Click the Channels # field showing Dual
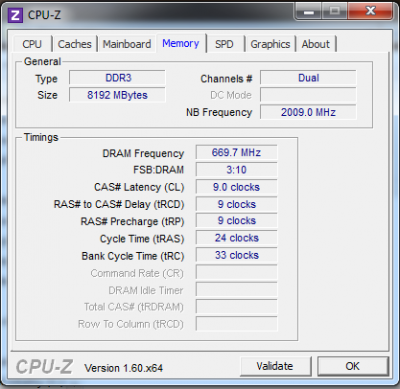This screenshot has width=400, height=389. pos(308,78)
